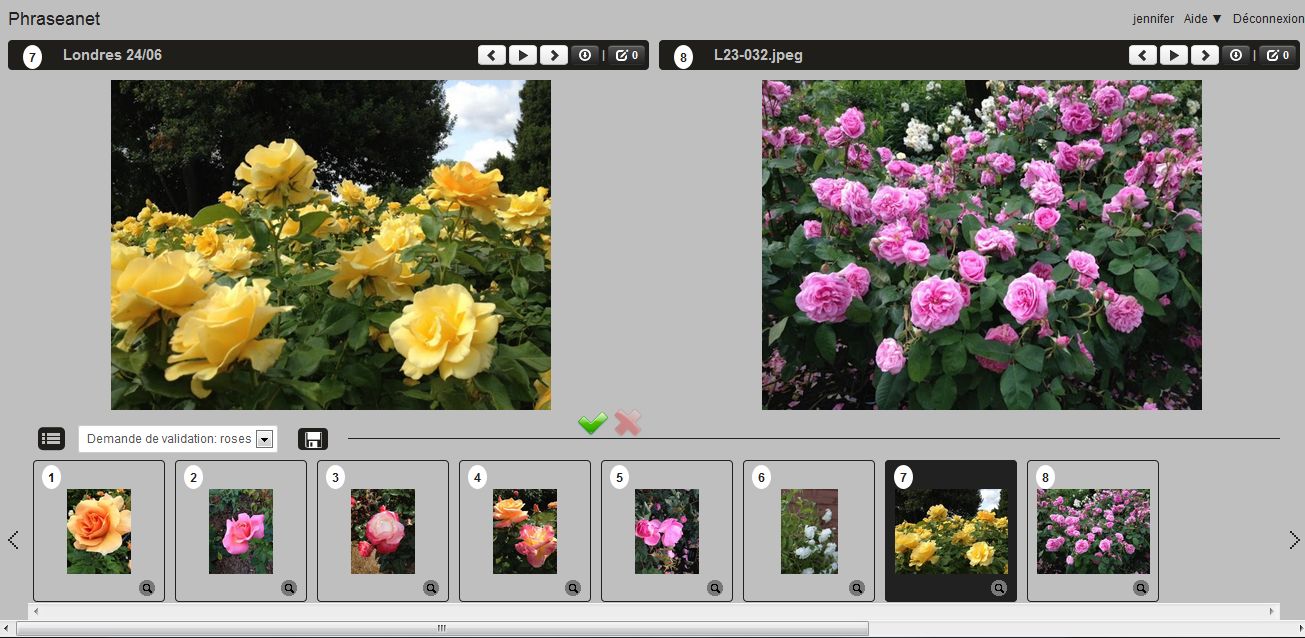Go to previous image in Londres 24/06 panel
The height and width of the screenshot is (638, 1305).
[491, 55]
